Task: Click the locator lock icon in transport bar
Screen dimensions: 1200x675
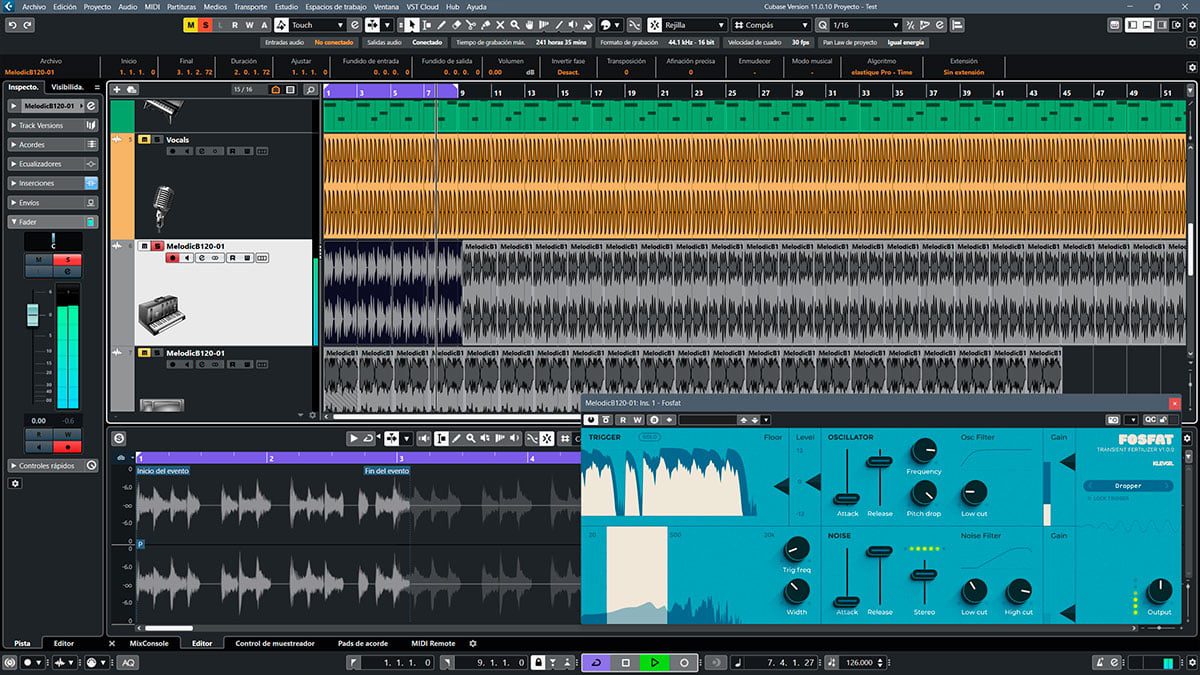Action: (538, 663)
